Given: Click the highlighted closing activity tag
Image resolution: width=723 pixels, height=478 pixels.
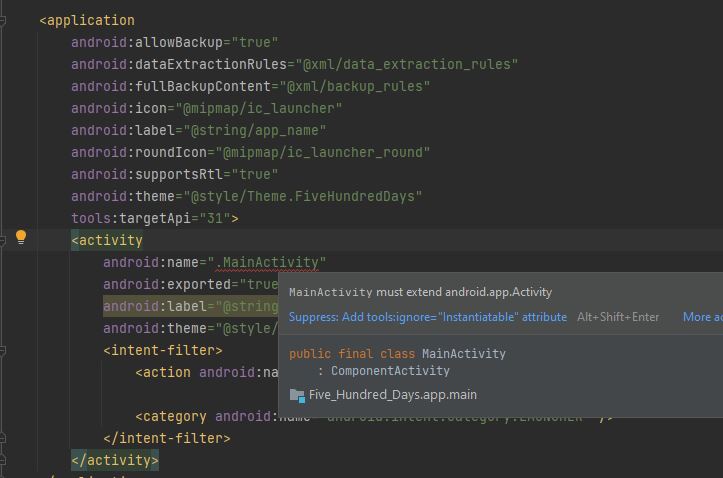Looking at the screenshot, I should (115, 460).
